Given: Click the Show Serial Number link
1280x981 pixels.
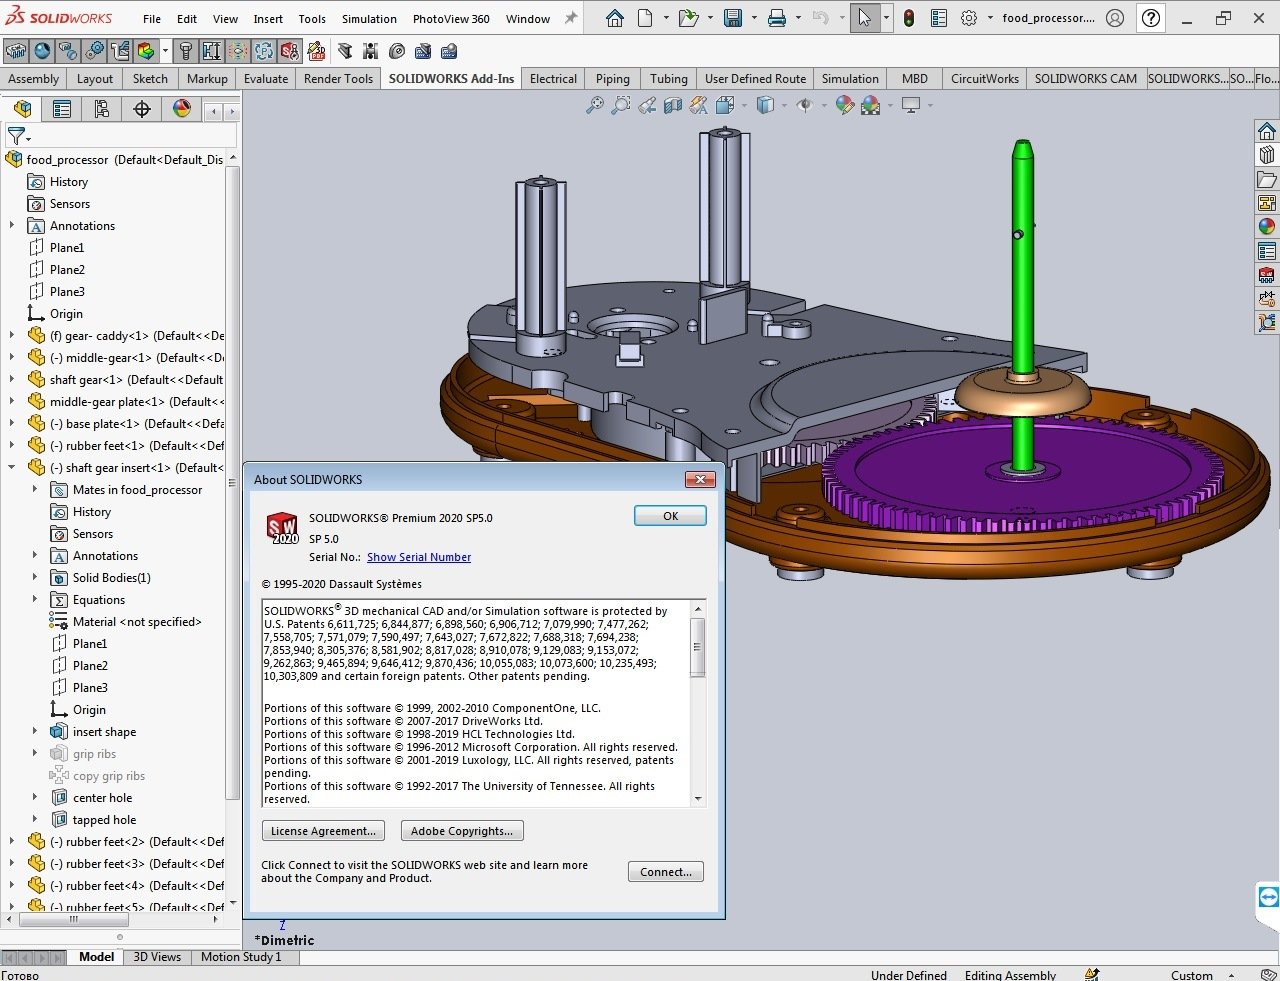Looking at the screenshot, I should 418,557.
